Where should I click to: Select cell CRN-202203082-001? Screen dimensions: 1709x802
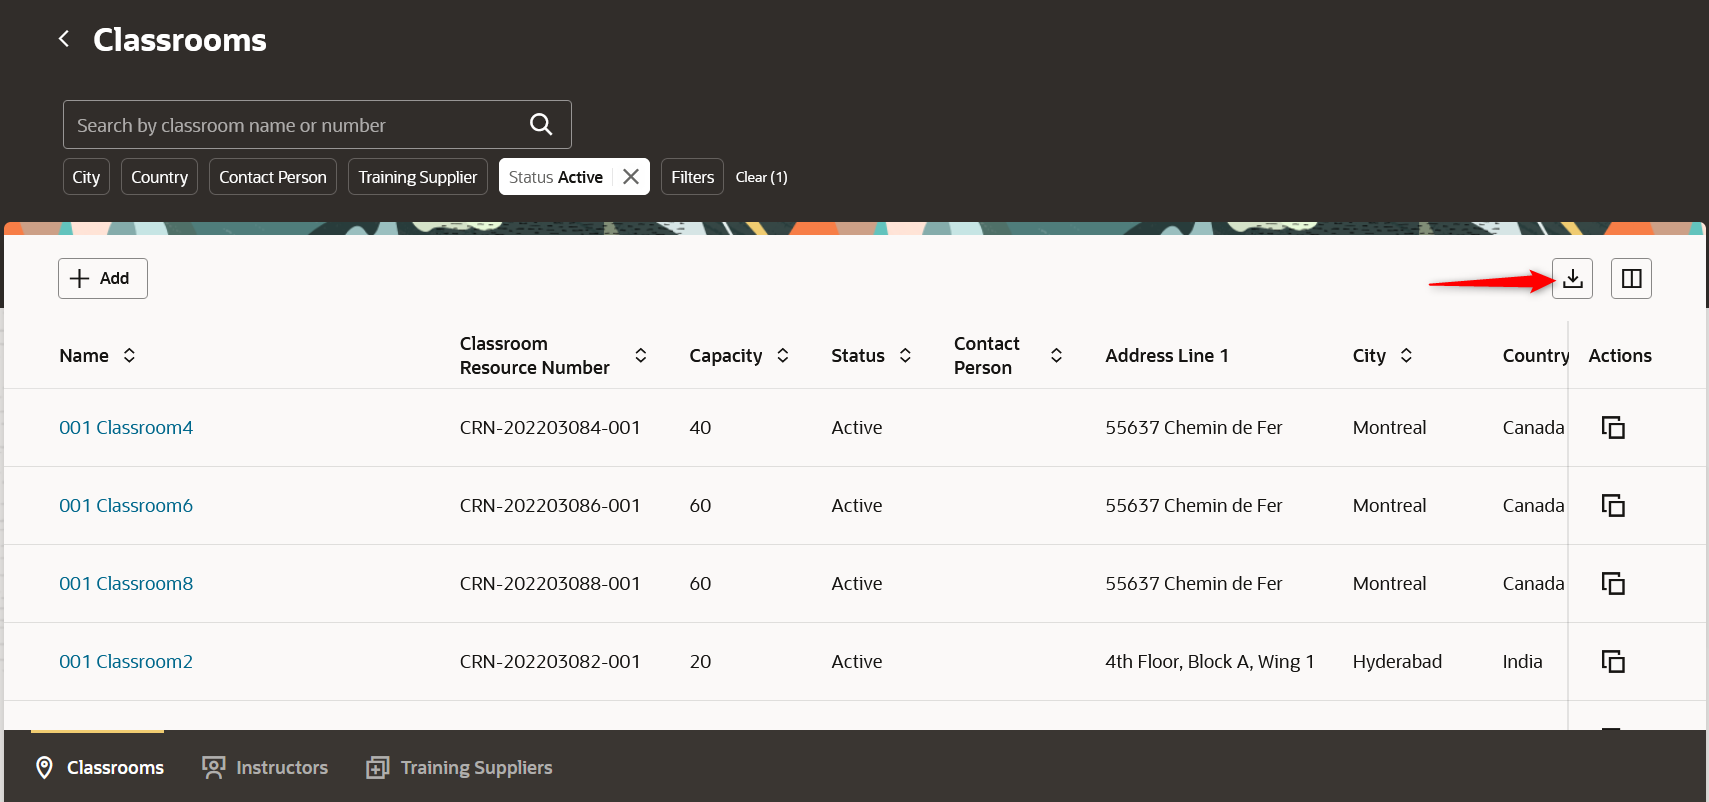550,661
